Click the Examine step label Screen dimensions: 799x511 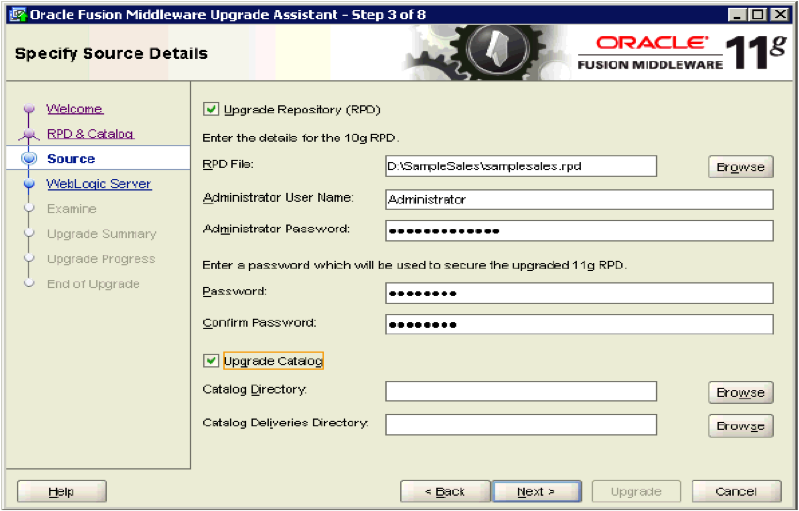(x=71, y=208)
